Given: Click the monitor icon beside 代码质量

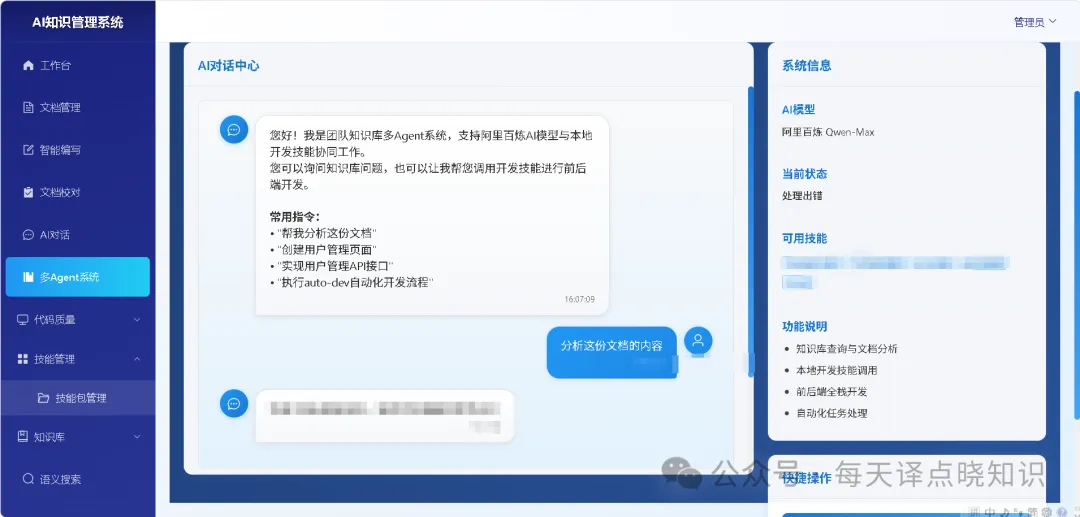Looking at the screenshot, I should pyautogui.click(x=22, y=319).
